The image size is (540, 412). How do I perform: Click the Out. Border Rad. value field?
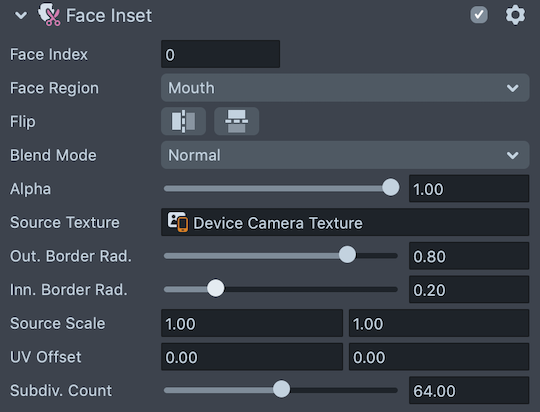(x=469, y=256)
